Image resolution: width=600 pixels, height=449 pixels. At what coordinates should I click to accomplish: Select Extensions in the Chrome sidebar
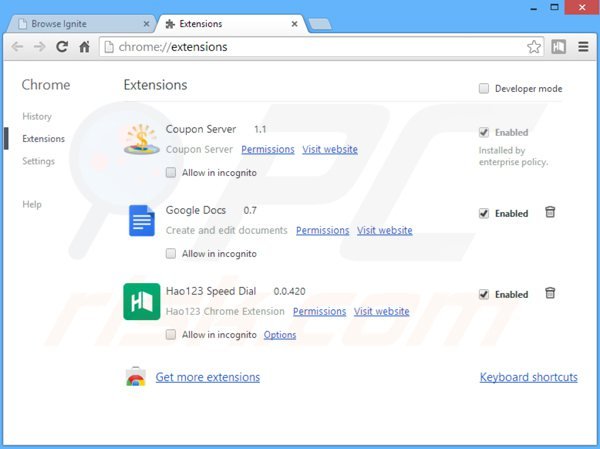[x=43, y=139]
